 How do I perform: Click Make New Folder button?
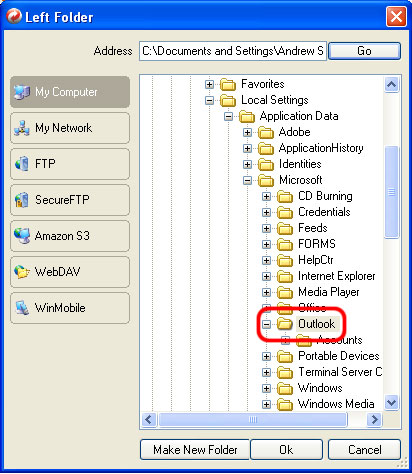point(195,450)
